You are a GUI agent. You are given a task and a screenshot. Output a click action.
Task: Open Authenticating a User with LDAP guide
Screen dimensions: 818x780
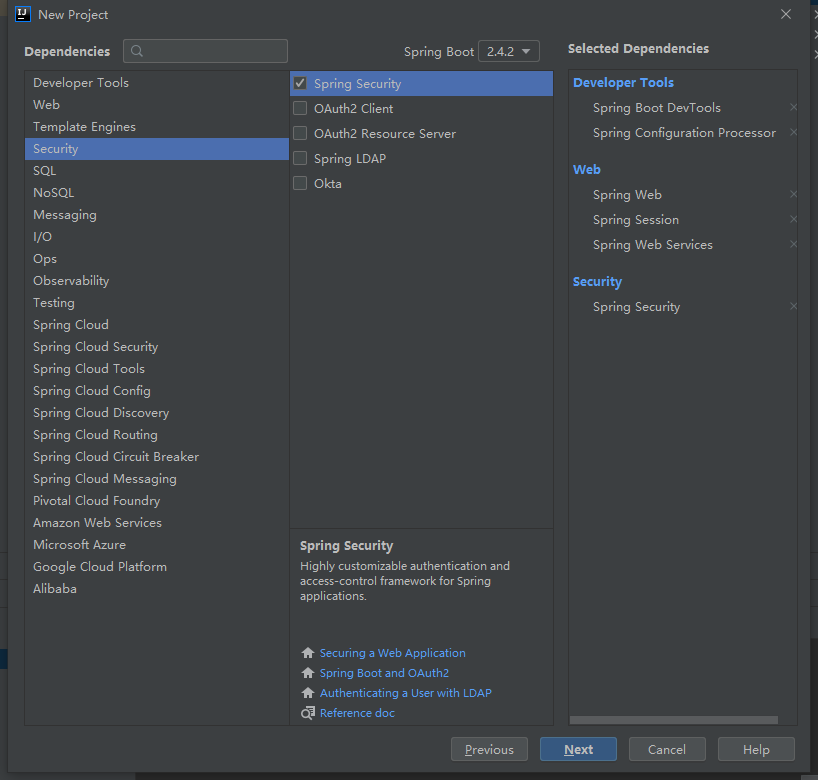coord(405,693)
